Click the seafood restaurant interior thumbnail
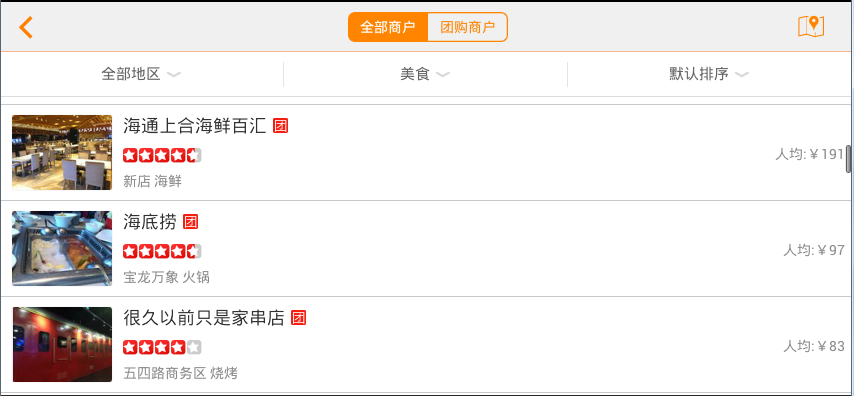854x396 pixels. coord(62,153)
